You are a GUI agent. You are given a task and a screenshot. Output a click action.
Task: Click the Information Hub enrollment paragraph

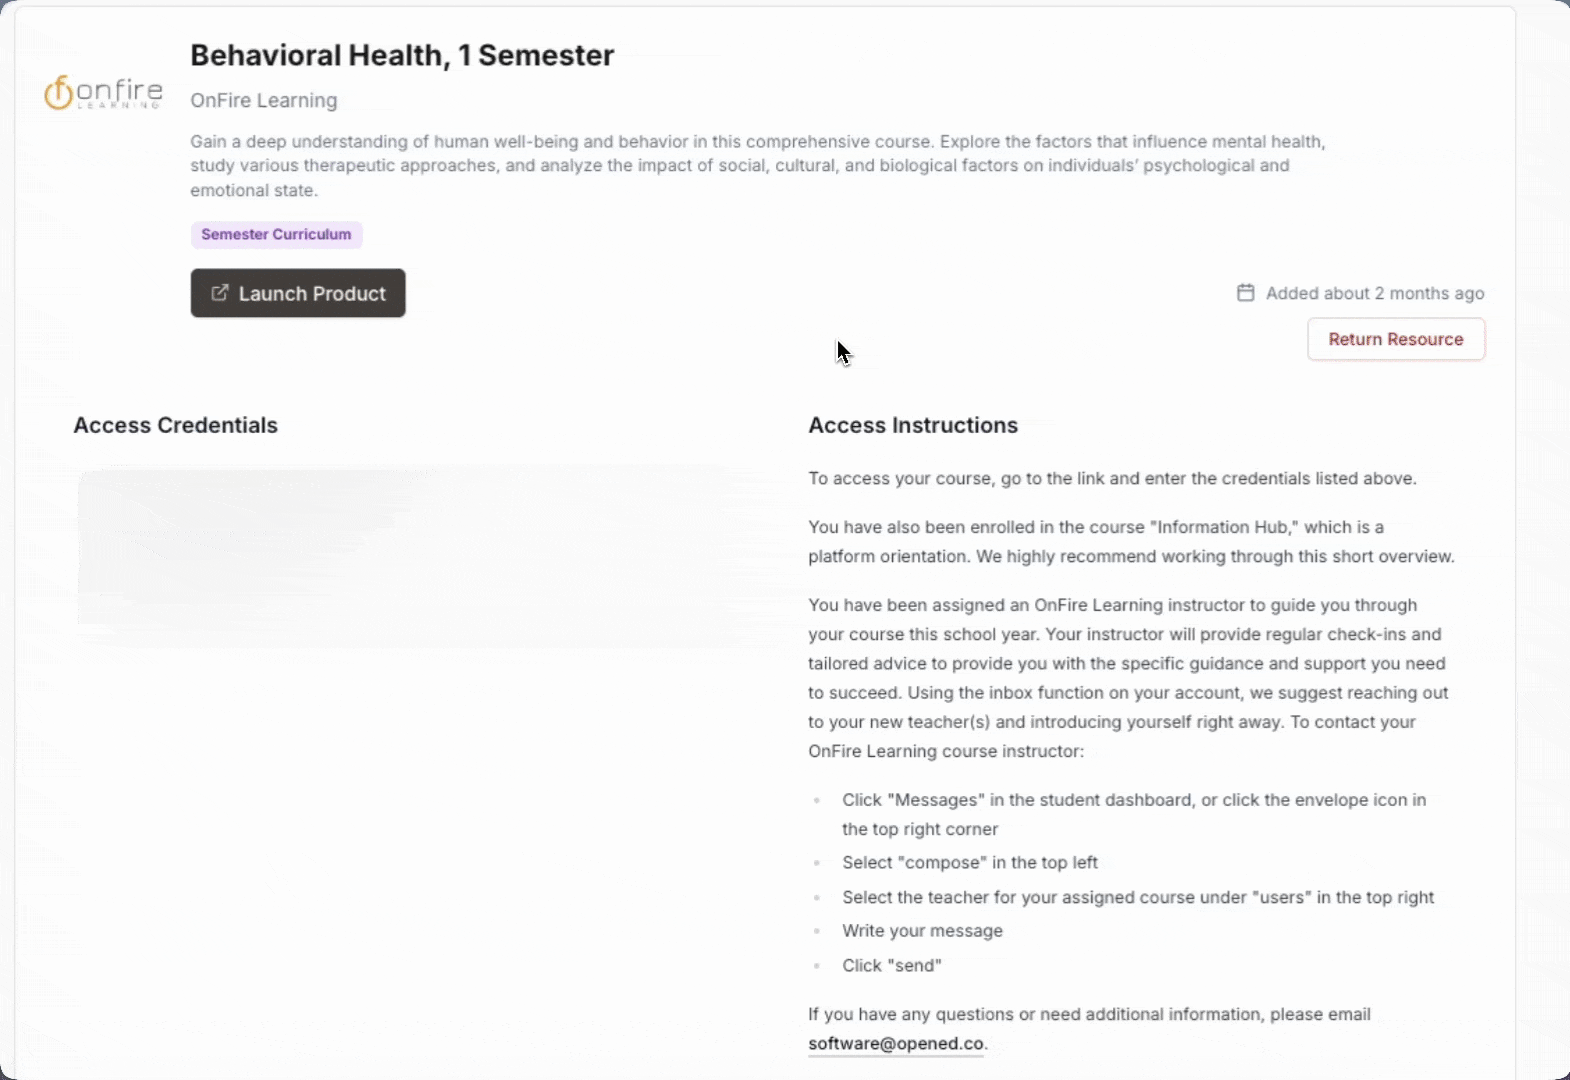coord(1130,541)
